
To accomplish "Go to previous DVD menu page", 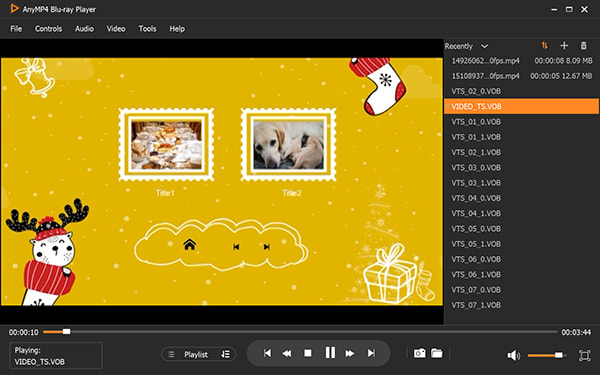I will coord(236,247).
